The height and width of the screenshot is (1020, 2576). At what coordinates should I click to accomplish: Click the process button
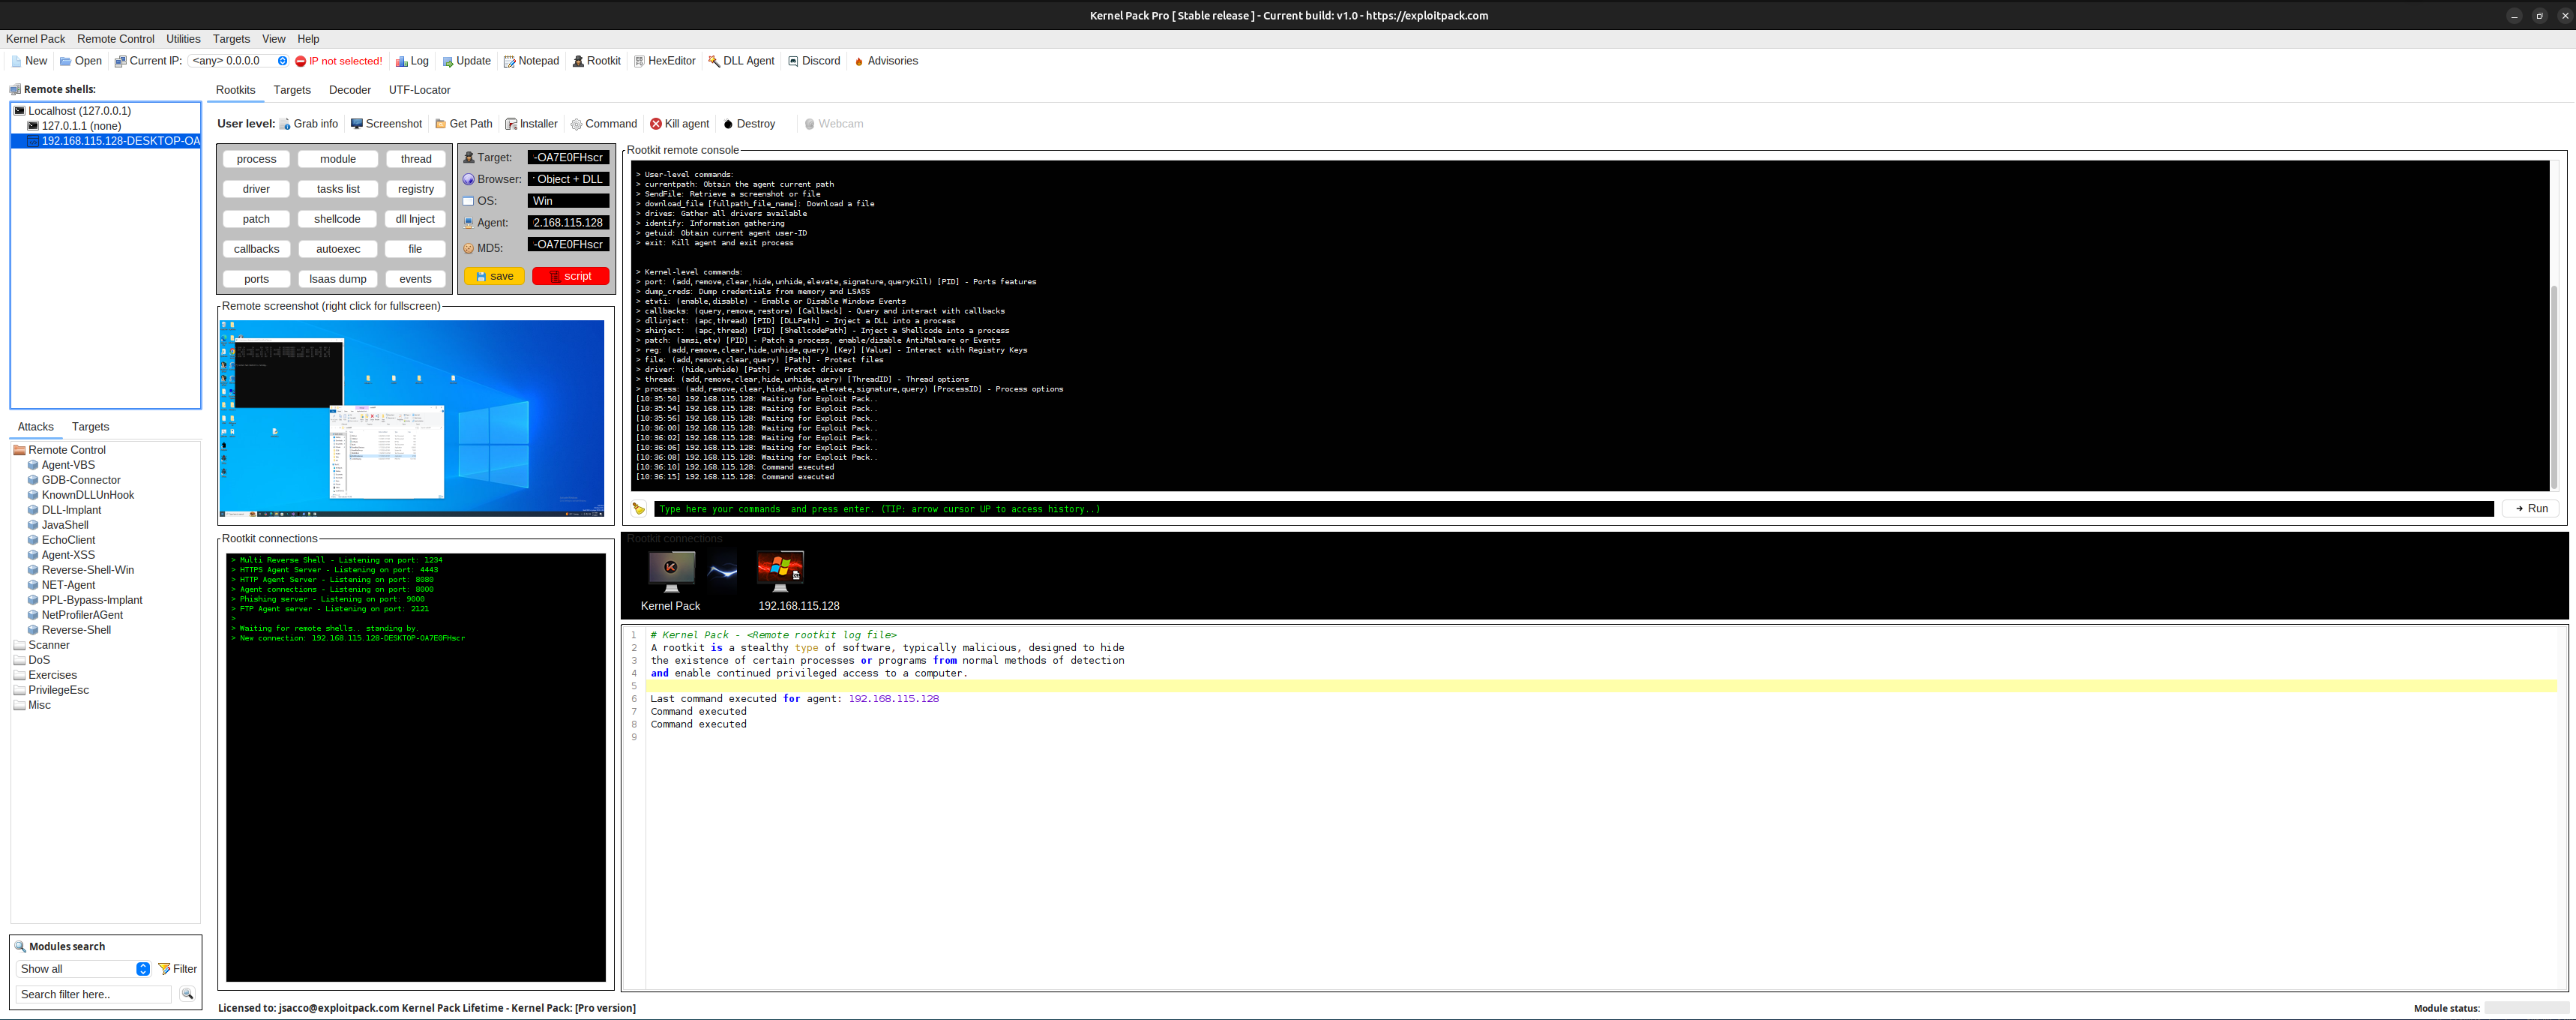coord(256,159)
